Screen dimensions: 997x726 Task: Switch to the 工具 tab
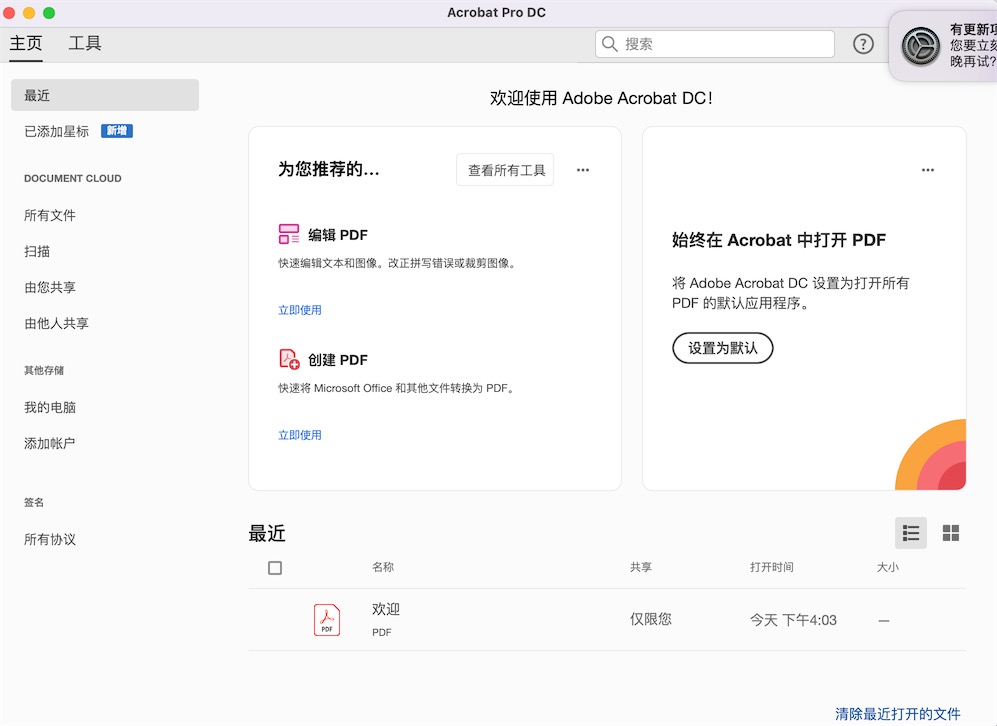click(85, 43)
